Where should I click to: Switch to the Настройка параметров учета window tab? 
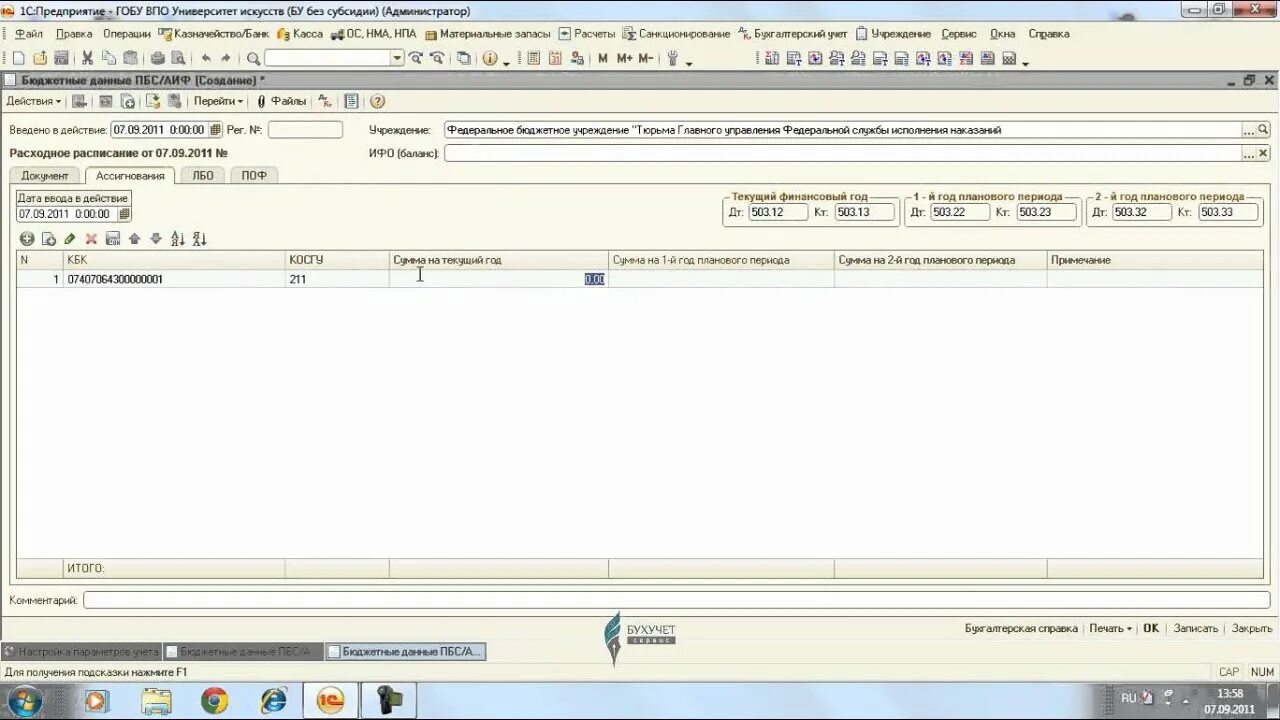click(81, 651)
